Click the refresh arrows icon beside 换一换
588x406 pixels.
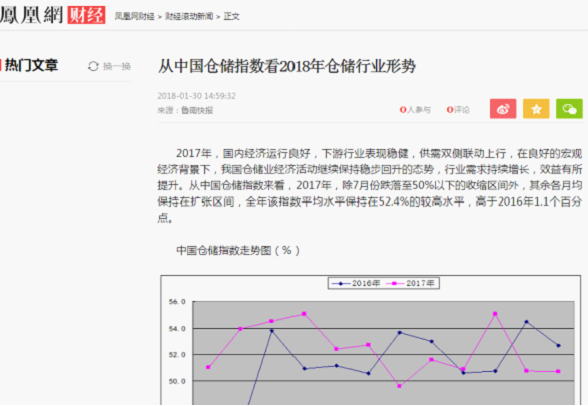(93, 66)
